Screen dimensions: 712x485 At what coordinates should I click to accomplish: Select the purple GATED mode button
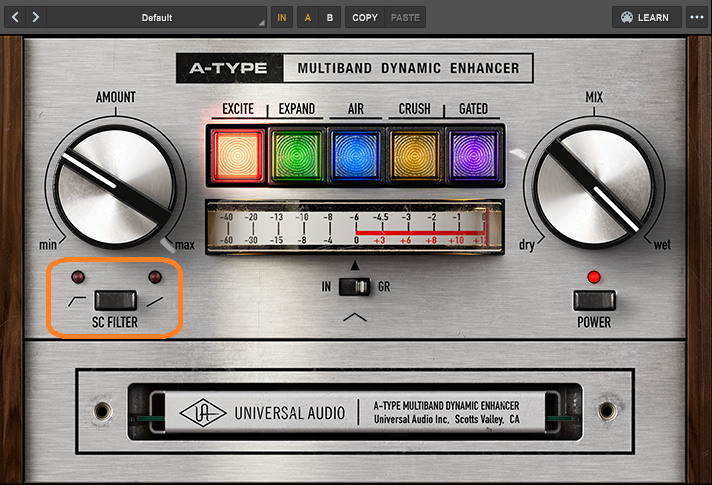click(474, 157)
